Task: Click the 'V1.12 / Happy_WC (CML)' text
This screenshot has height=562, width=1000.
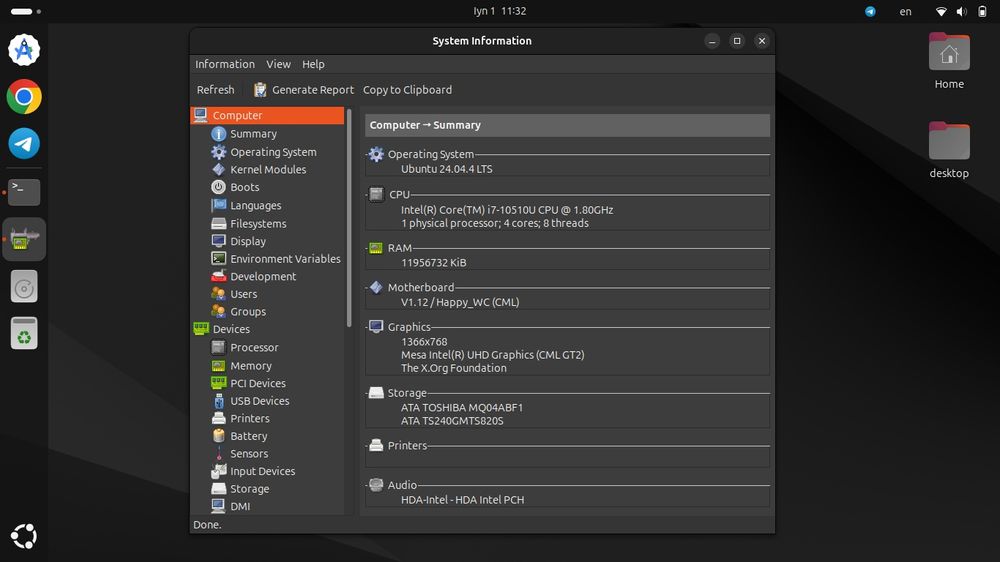Action: [460, 302]
